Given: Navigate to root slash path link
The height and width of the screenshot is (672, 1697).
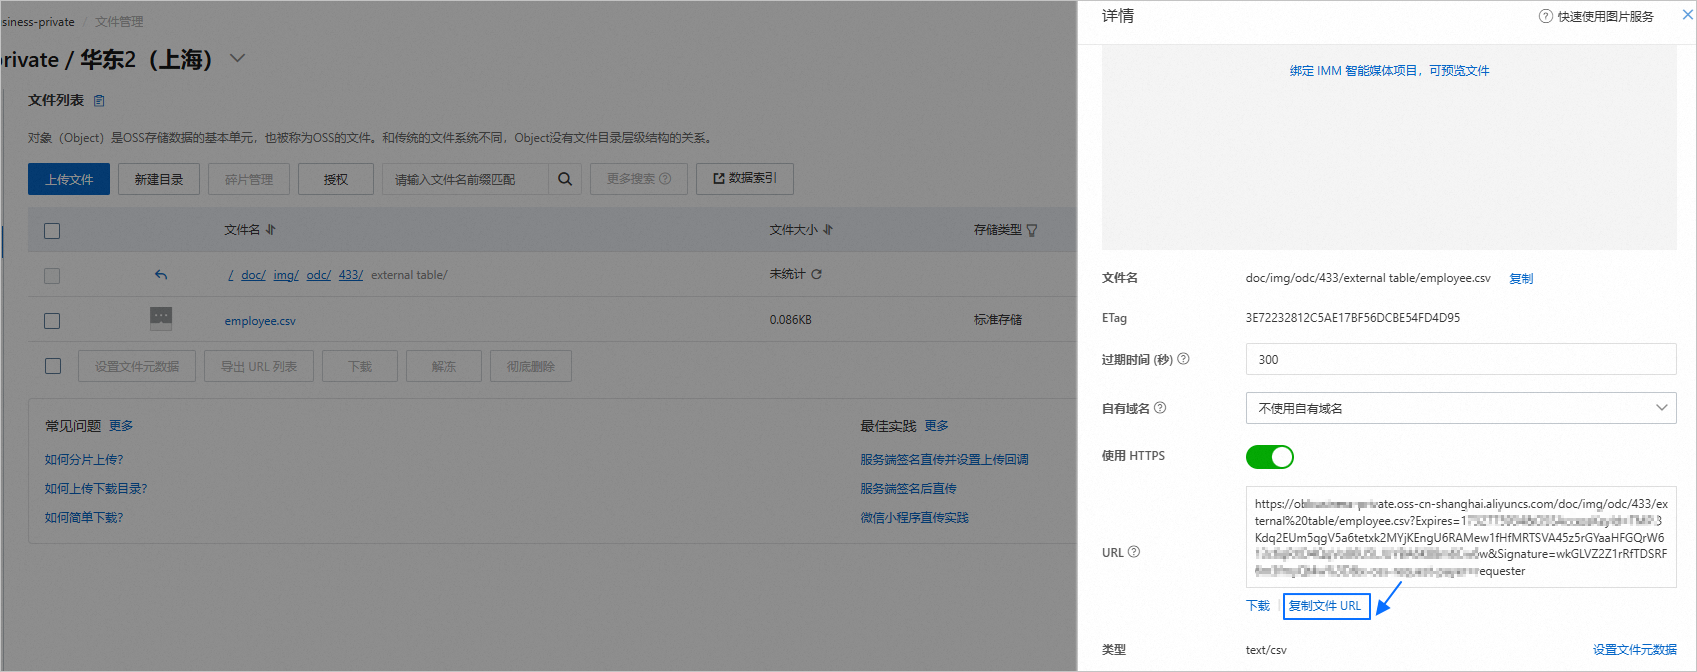Looking at the screenshot, I should pos(231,275).
